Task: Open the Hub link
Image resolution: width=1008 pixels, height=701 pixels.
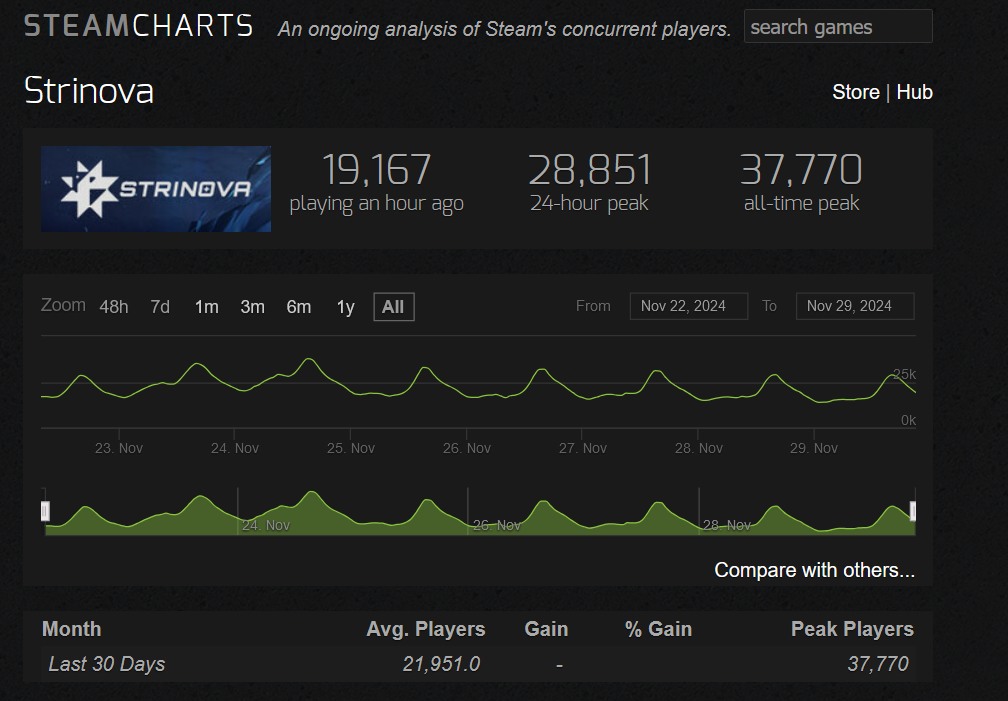Action: pos(914,92)
